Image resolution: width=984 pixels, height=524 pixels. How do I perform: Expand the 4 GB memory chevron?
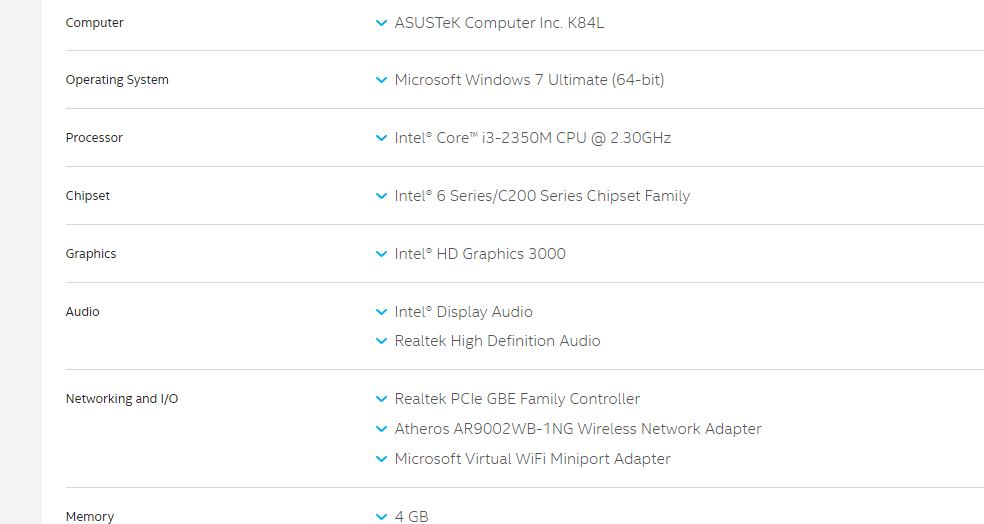pos(381,517)
